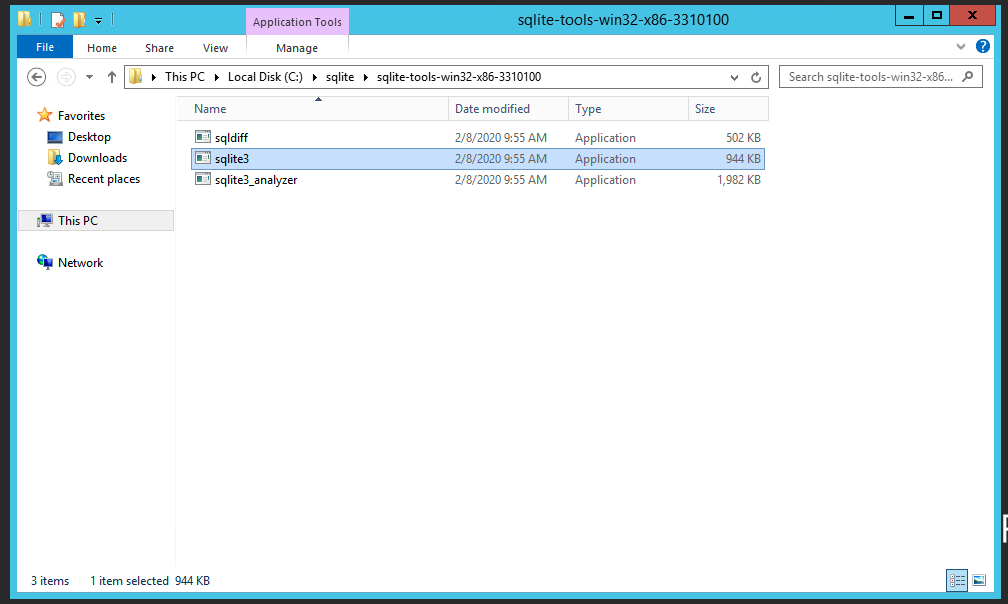The width and height of the screenshot is (1008, 604).
Task: Click the Application Tools contextual tab
Action: pos(297,22)
